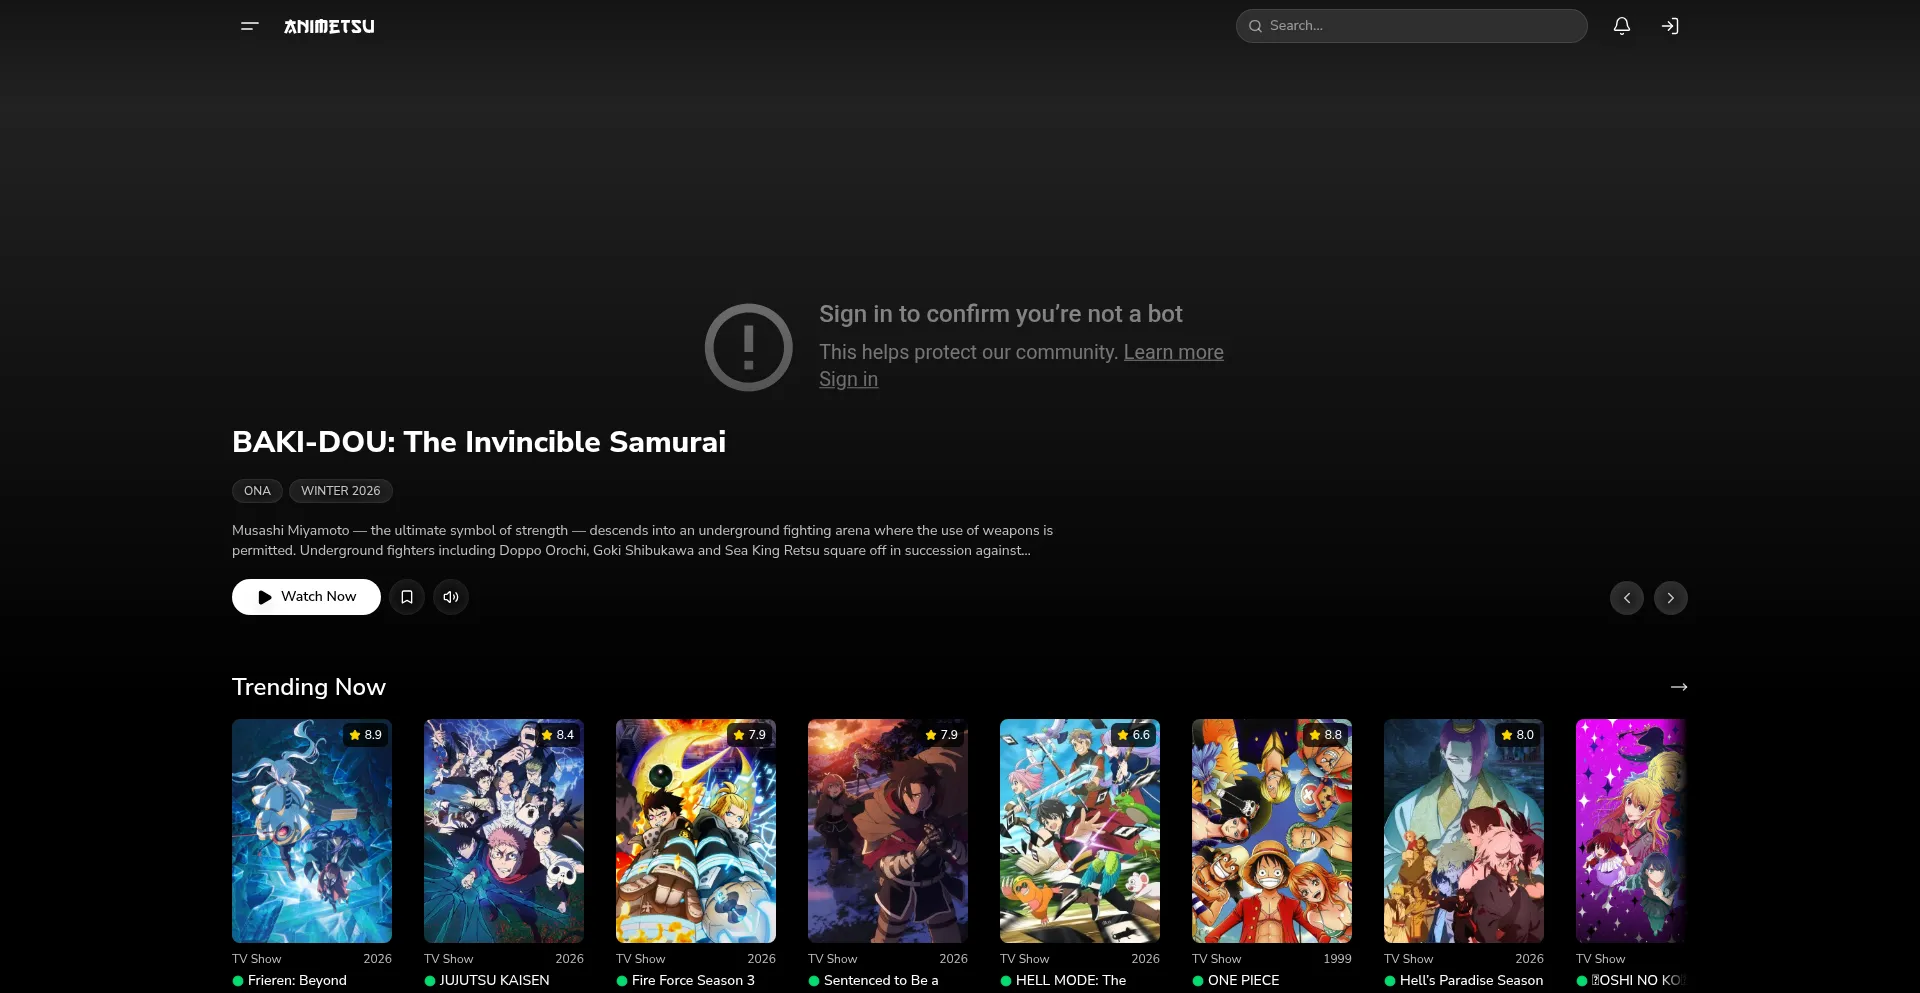Open the ONE PIECE poster
The height and width of the screenshot is (993, 1920).
(x=1272, y=831)
